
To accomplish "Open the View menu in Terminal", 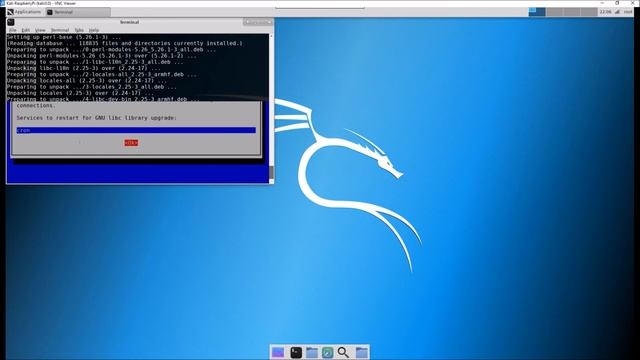I will point(40,30).
